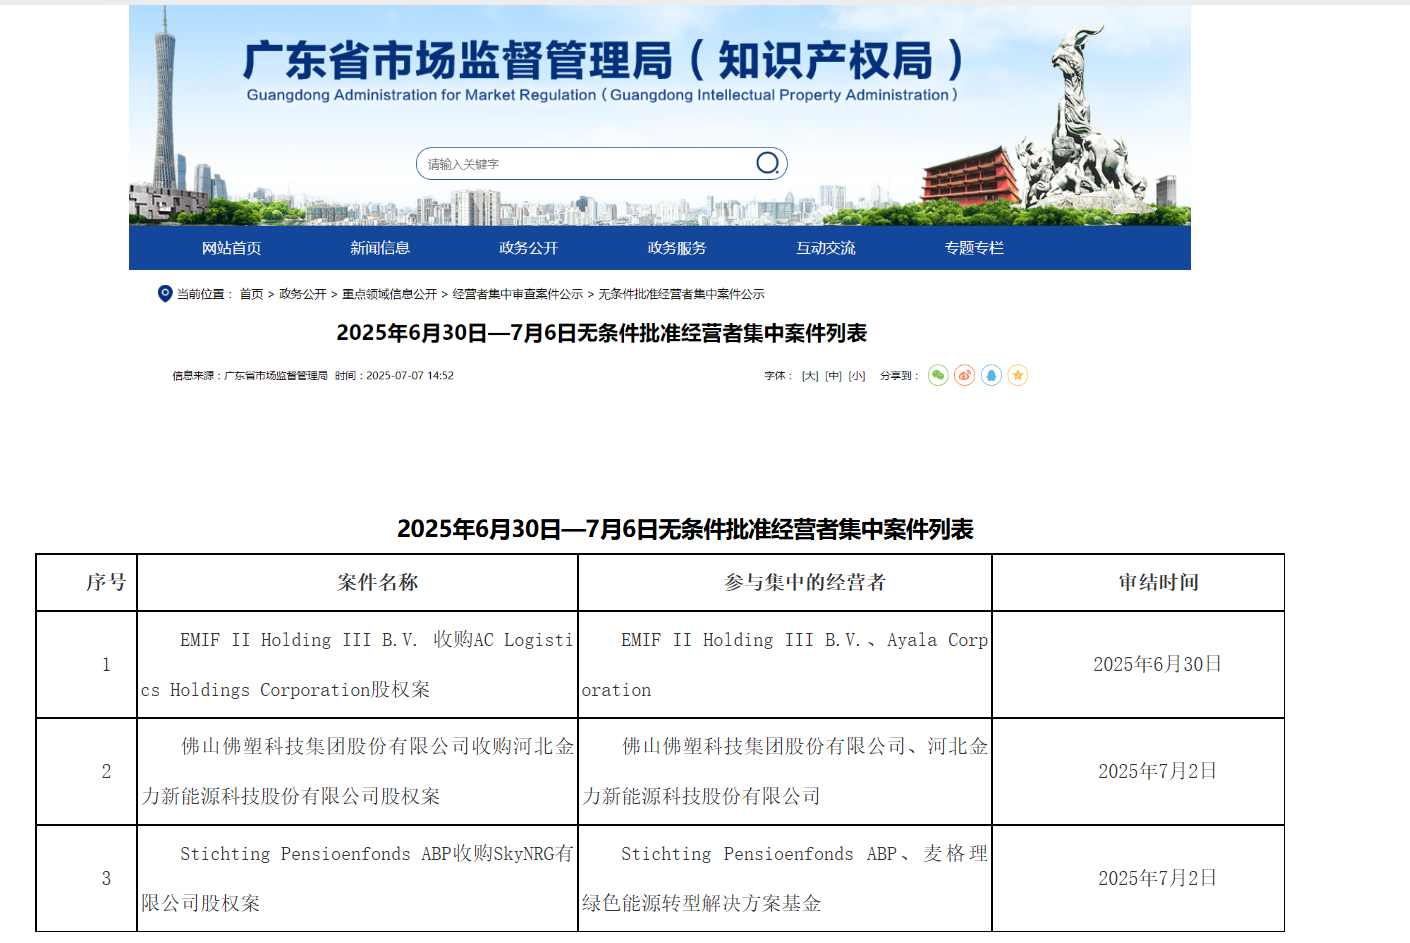Go to 政务公开 in the breadcrumb
The image size is (1410, 943).
pos(302,294)
